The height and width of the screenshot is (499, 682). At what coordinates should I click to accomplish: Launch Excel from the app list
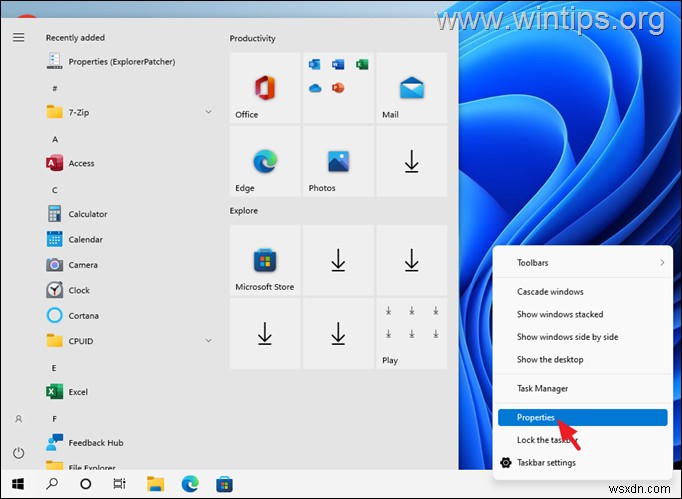[x=67, y=392]
